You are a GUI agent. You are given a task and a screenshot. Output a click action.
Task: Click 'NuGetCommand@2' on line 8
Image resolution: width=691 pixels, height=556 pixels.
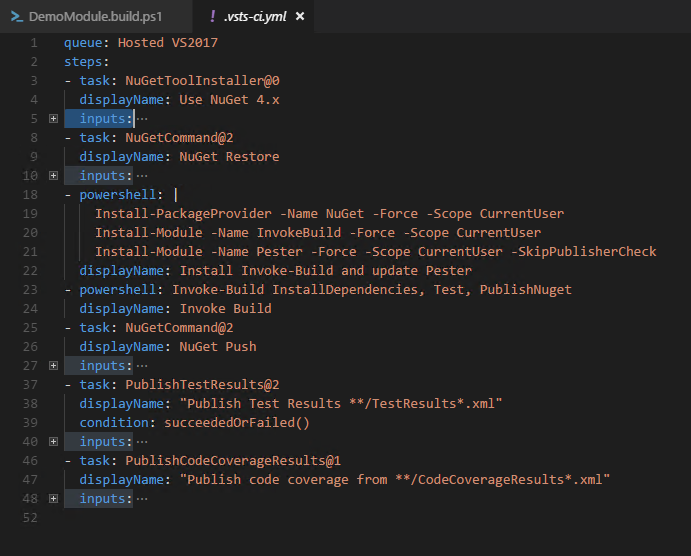(x=179, y=137)
